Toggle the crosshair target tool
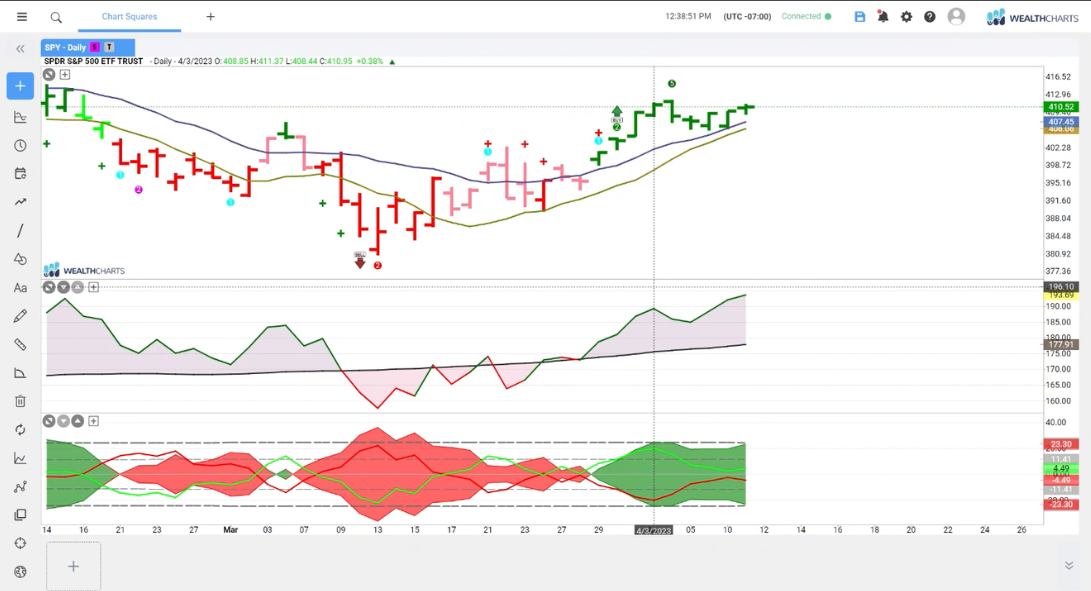1091x591 pixels. tap(20, 544)
